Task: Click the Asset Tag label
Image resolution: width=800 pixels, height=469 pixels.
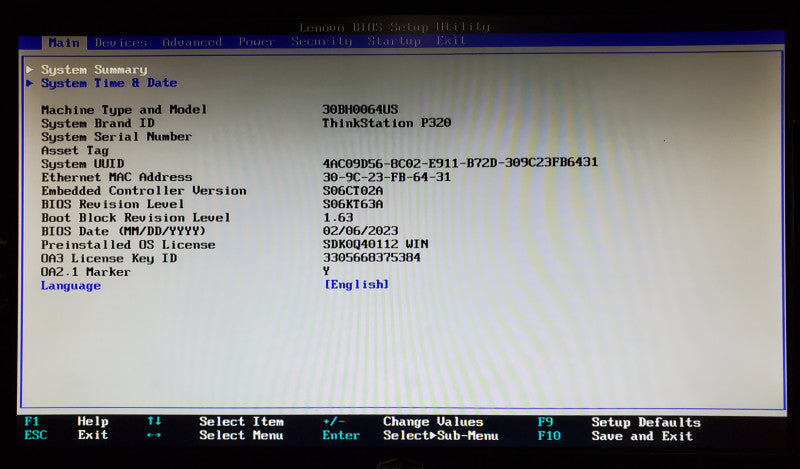Action: pos(74,151)
